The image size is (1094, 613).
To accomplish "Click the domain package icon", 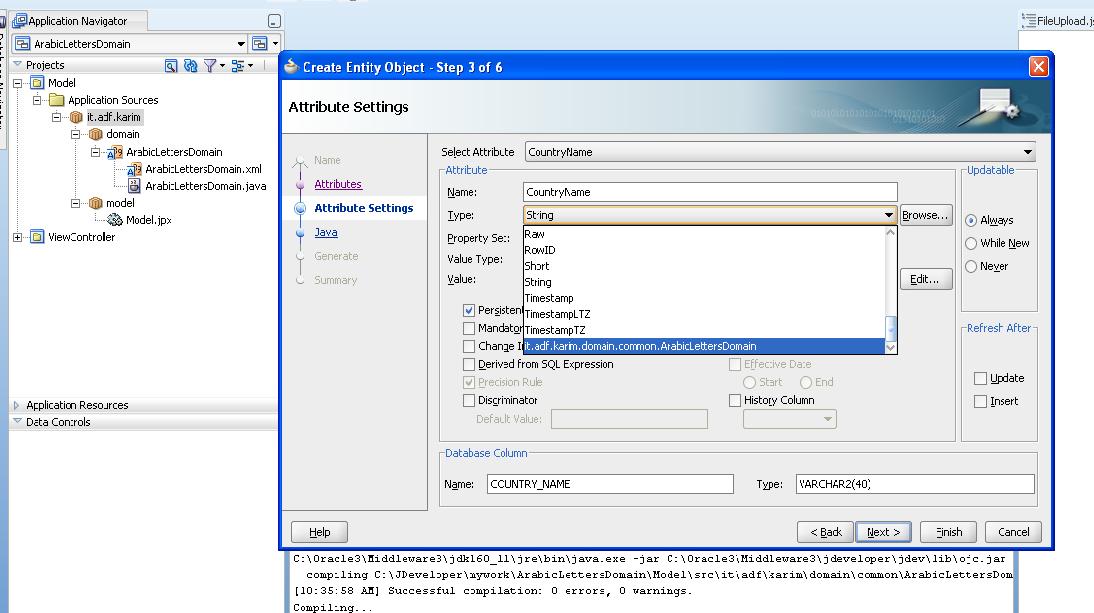I will click(96, 135).
